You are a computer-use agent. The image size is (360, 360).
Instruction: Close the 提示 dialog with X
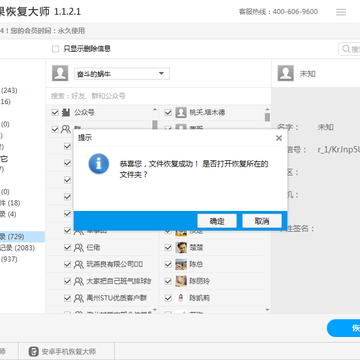279,138
